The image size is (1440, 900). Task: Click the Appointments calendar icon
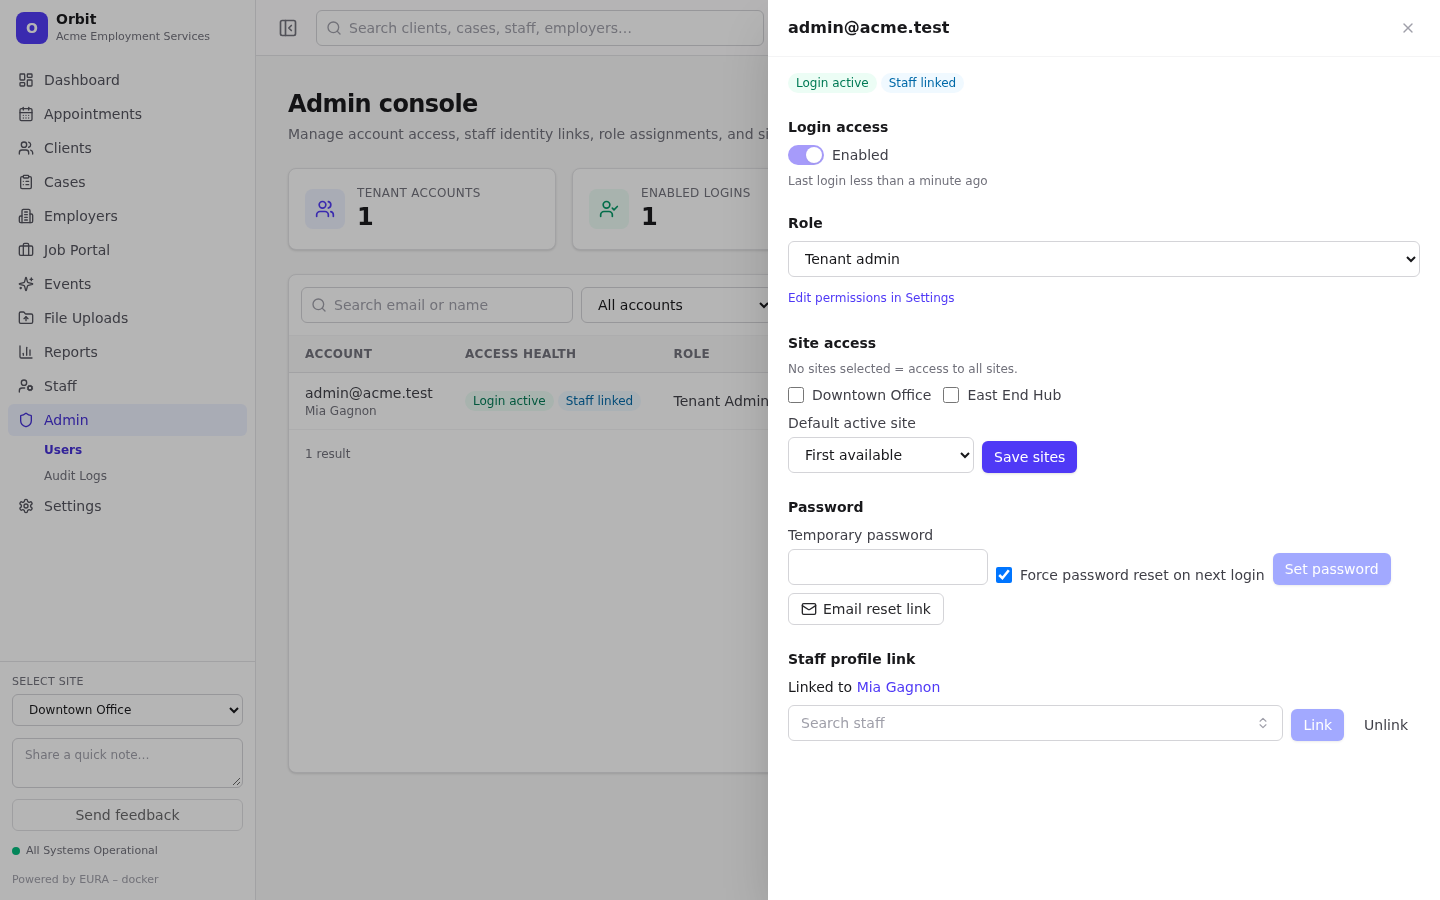pos(26,114)
